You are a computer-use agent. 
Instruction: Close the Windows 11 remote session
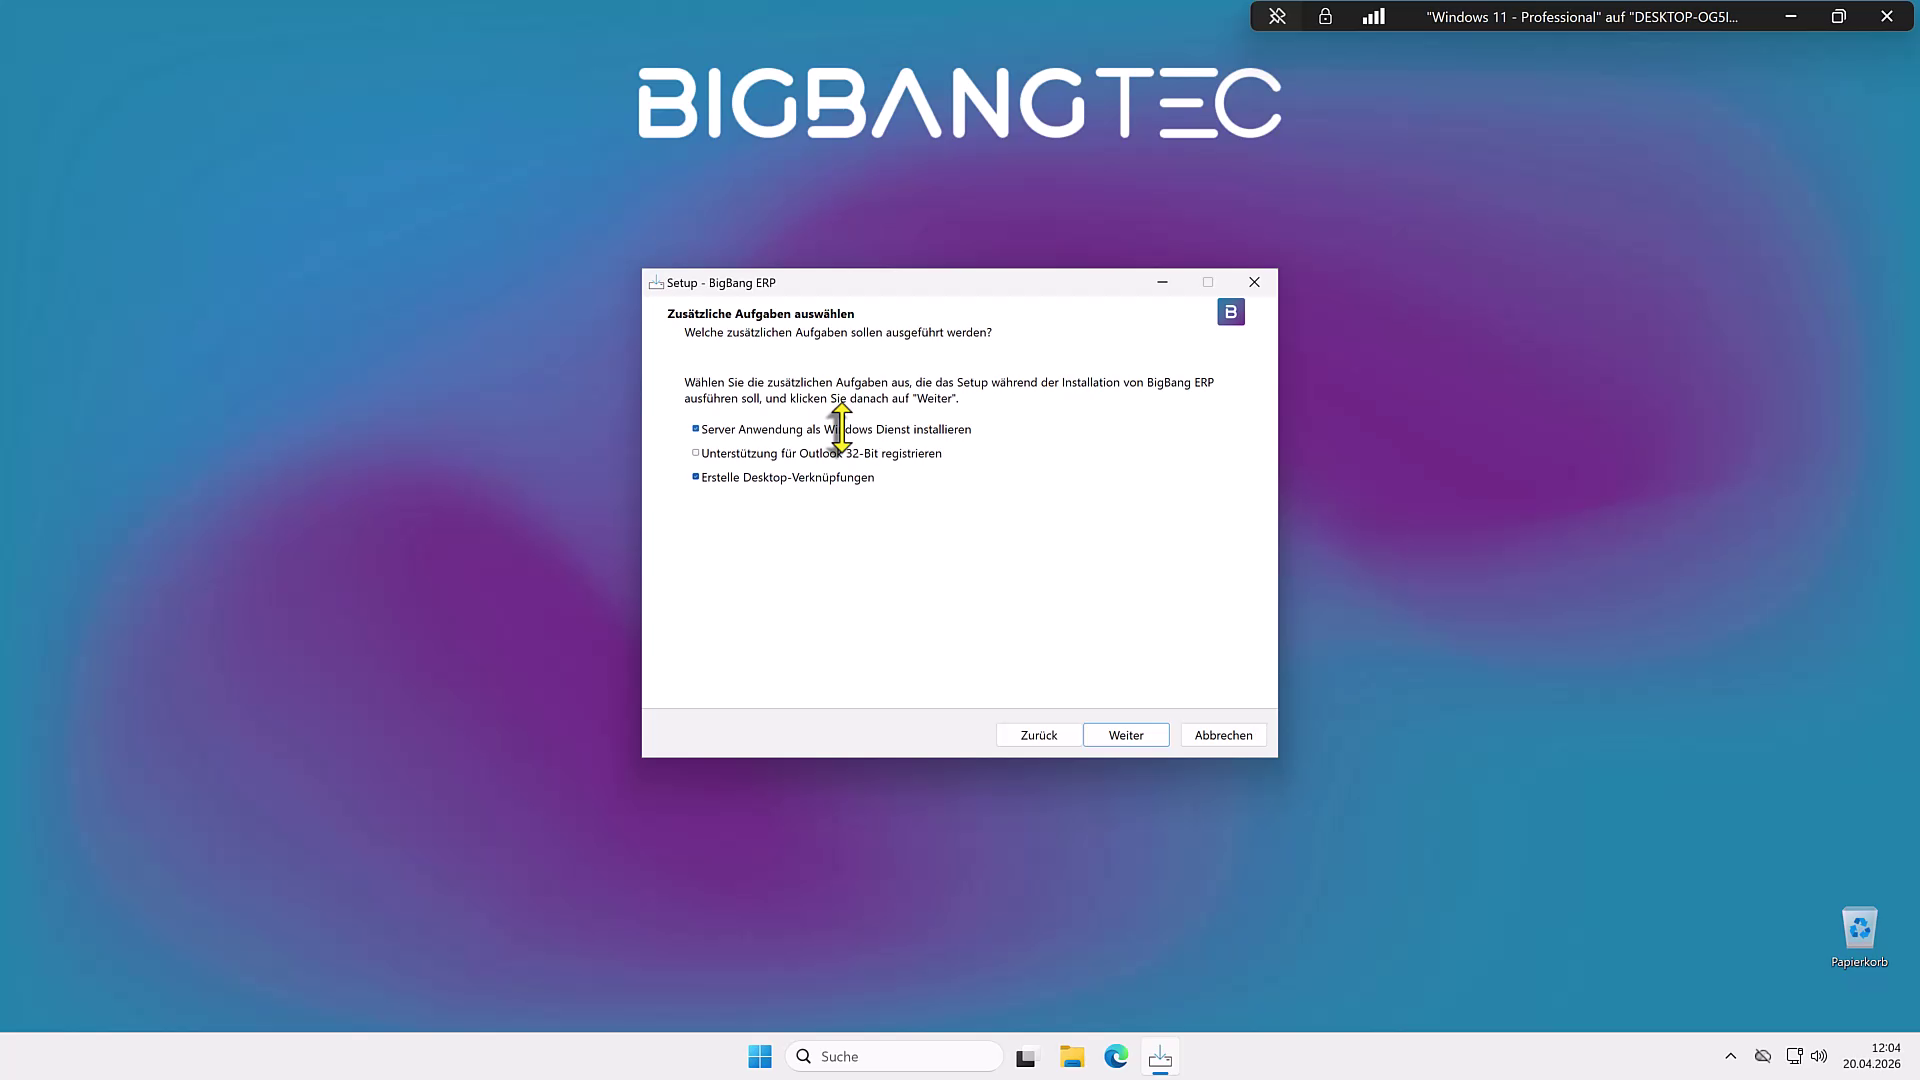point(1886,16)
